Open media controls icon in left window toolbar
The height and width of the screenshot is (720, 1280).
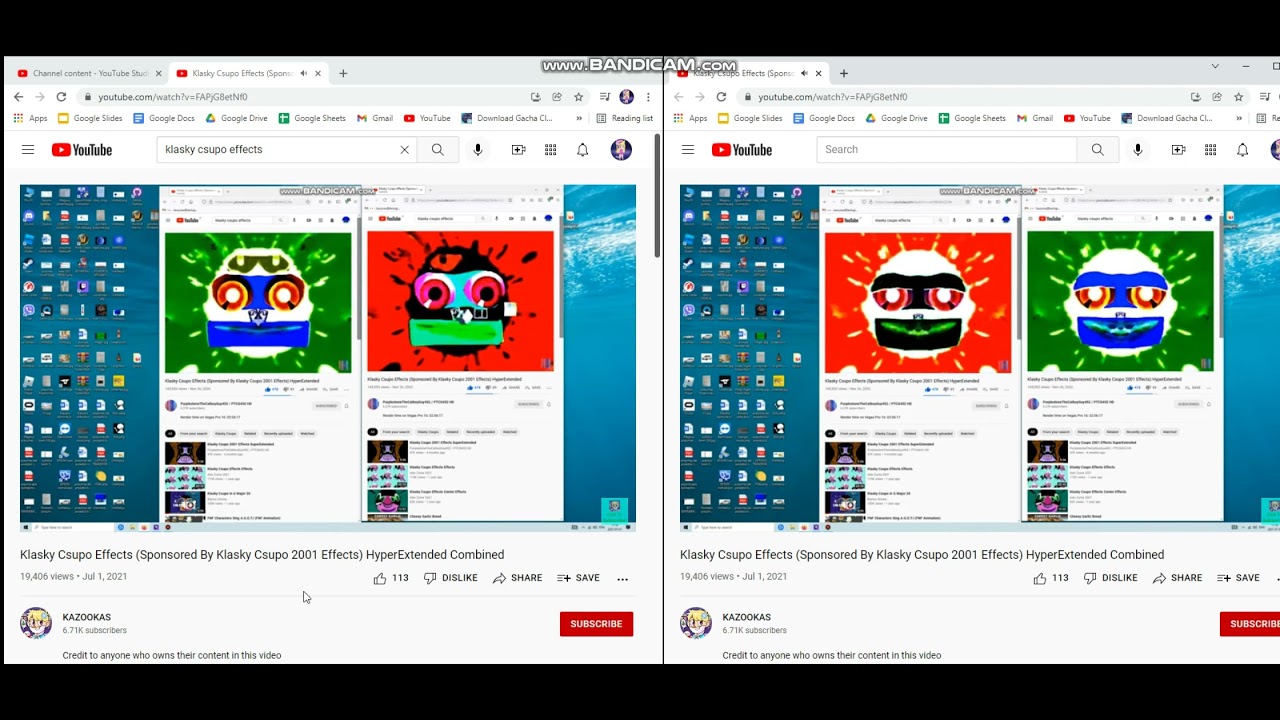(604, 97)
